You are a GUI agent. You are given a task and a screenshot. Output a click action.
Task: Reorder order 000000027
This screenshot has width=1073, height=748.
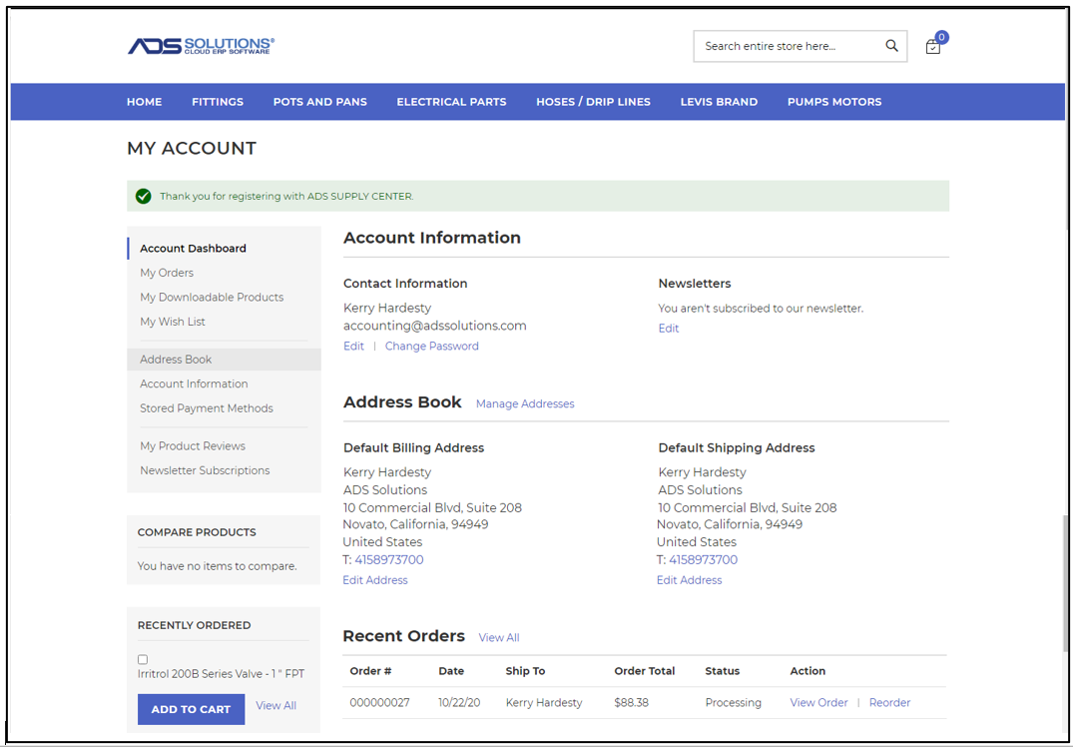tap(890, 703)
